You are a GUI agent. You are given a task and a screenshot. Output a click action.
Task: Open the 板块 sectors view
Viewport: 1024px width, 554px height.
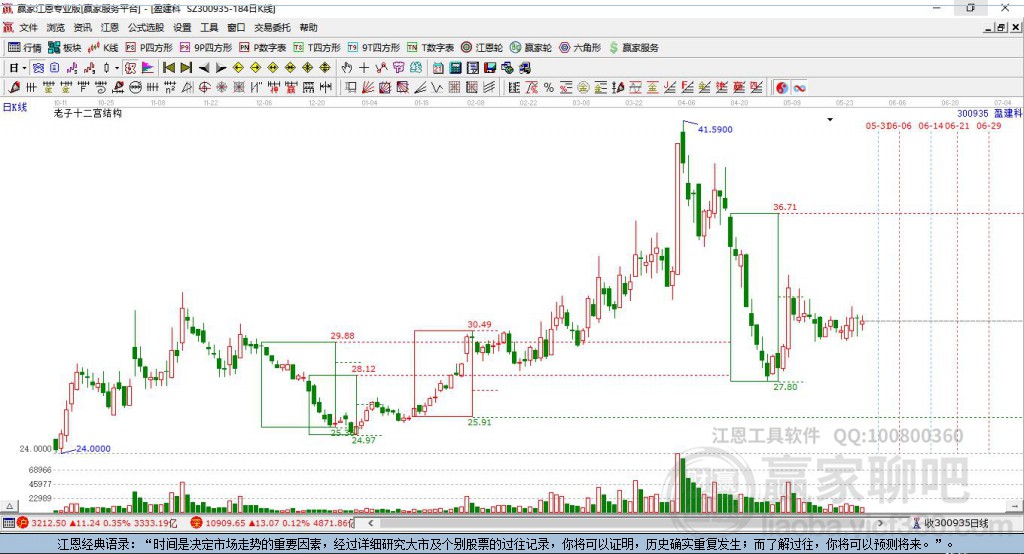point(64,48)
